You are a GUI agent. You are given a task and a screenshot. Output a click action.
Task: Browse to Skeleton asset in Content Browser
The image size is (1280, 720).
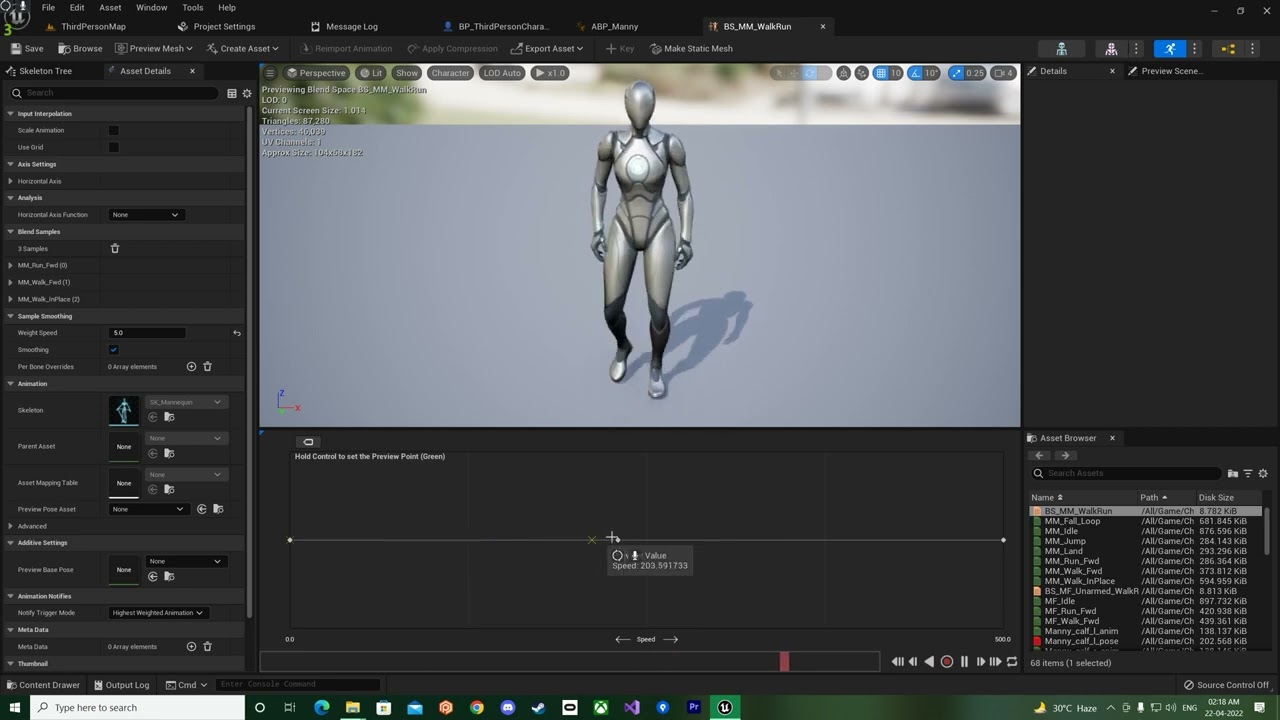169,417
